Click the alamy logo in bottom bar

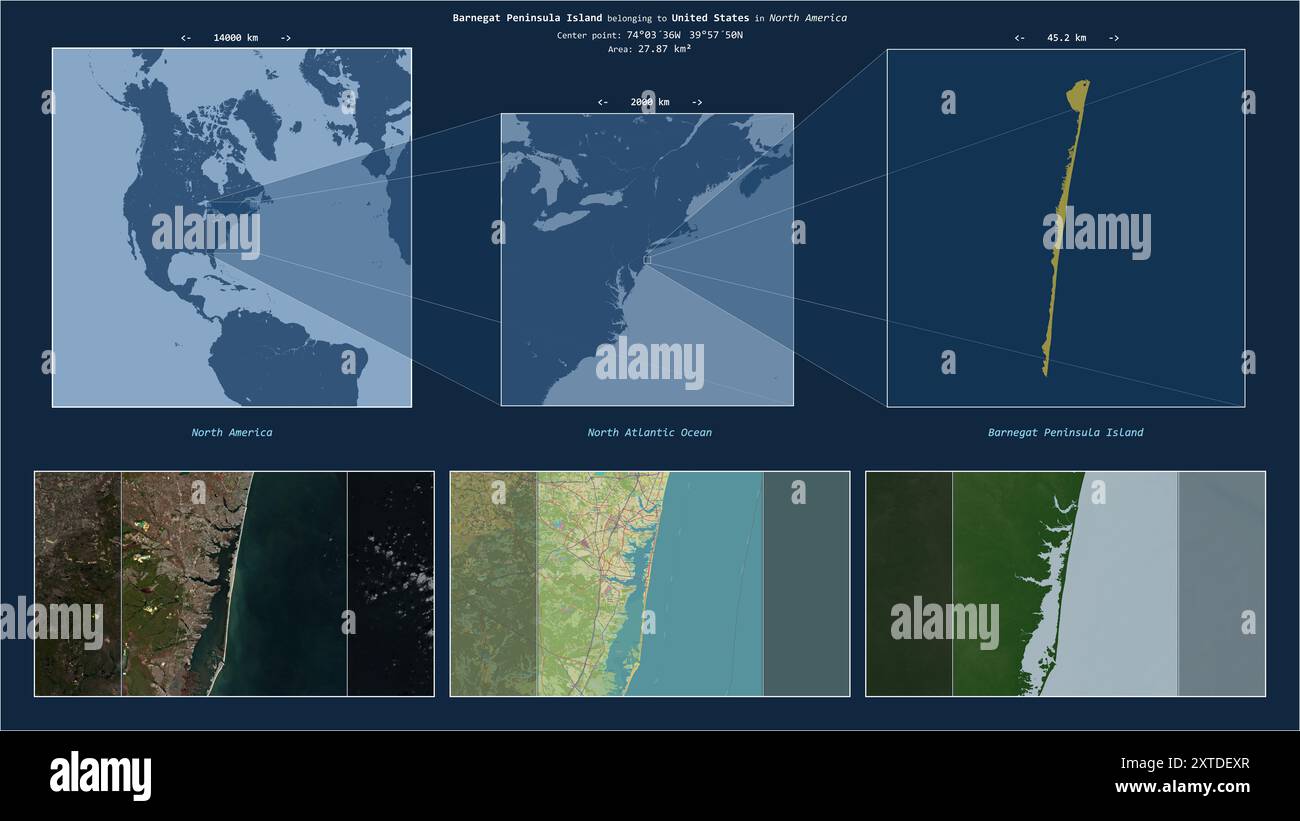[100, 776]
